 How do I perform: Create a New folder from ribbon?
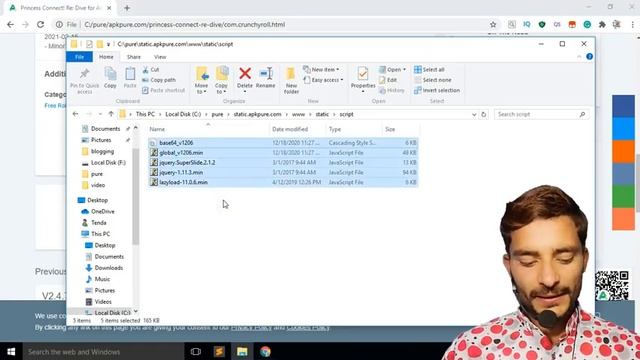(291, 80)
